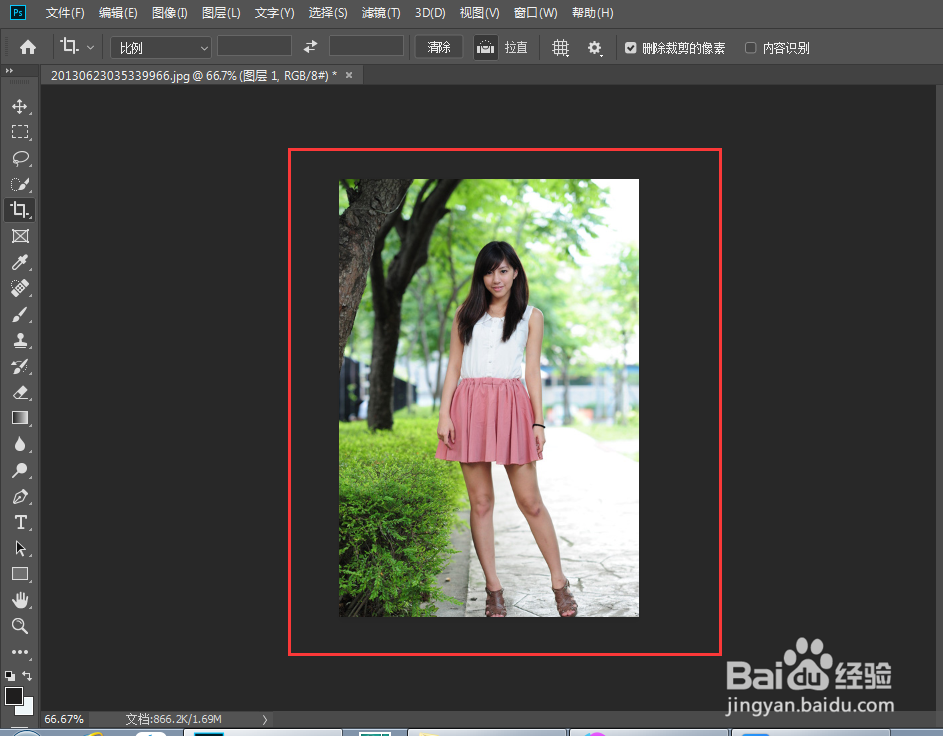Image resolution: width=945 pixels, height=738 pixels.
Task: Click the crop height input field
Action: tap(366, 46)
